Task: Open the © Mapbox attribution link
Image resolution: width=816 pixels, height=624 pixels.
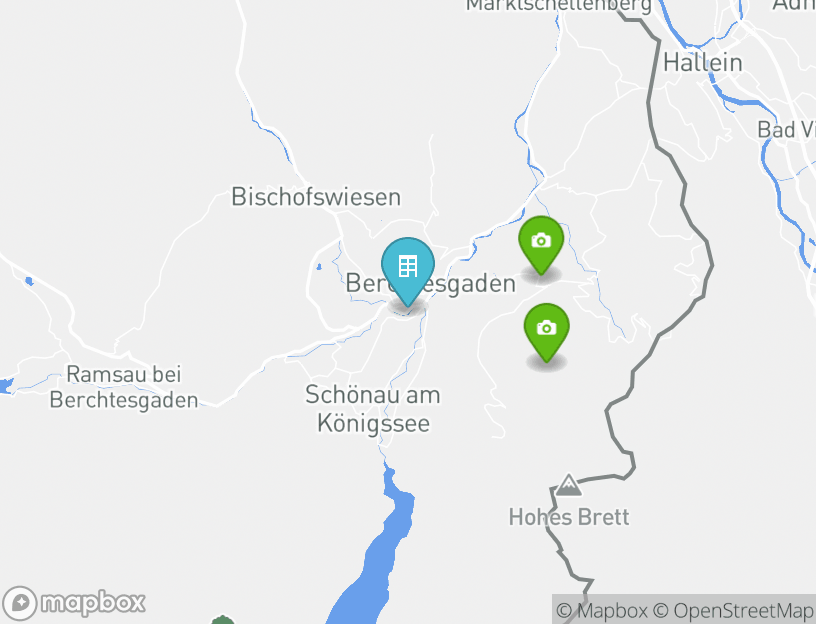Action: pos(602,610)
